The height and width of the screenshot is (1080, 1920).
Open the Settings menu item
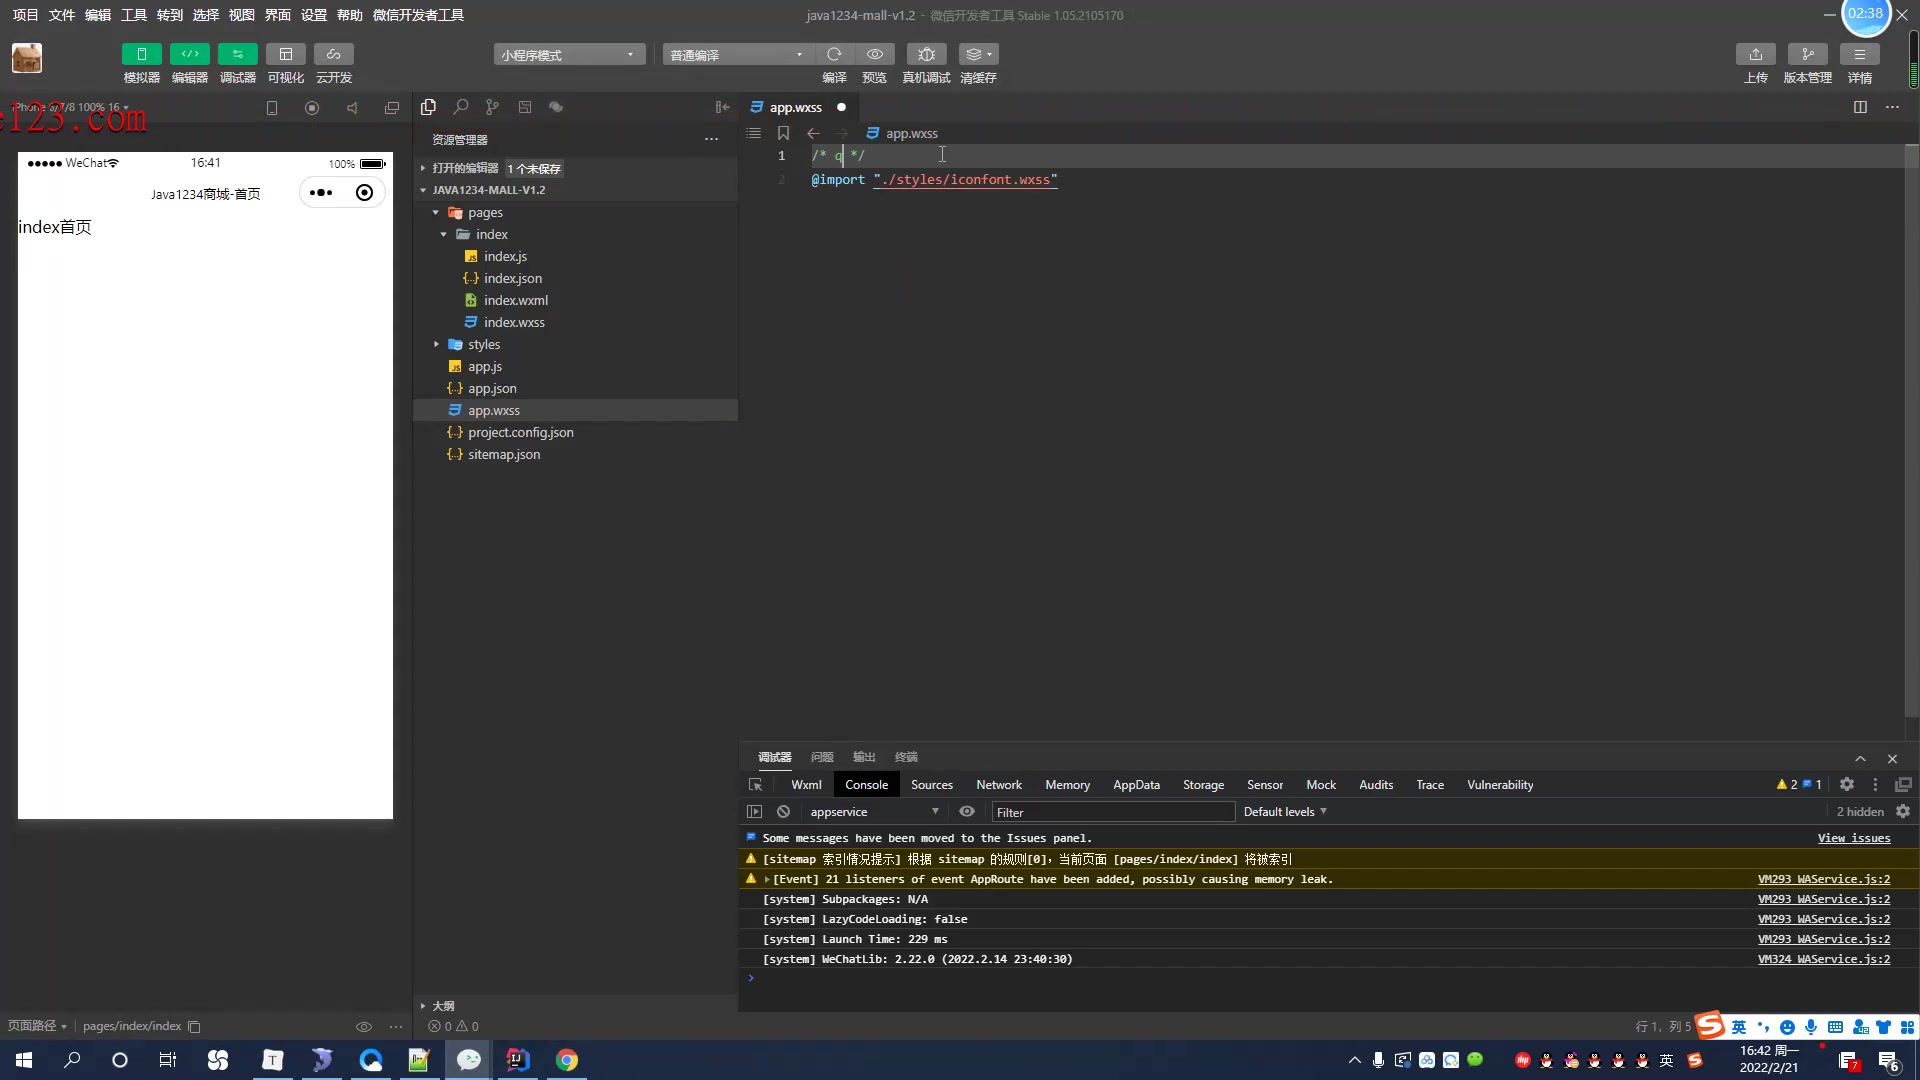pyautogui.click(x=313, y=15)
